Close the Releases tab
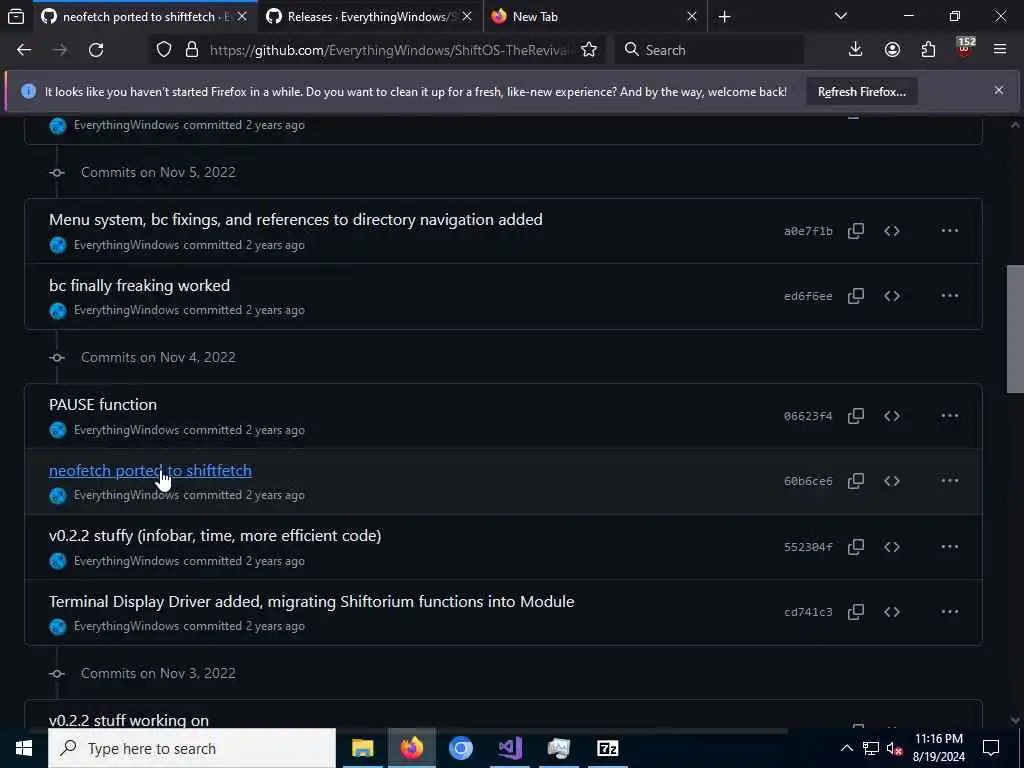1024x768 pixels. pyautogui.click(x=467, y=17)
